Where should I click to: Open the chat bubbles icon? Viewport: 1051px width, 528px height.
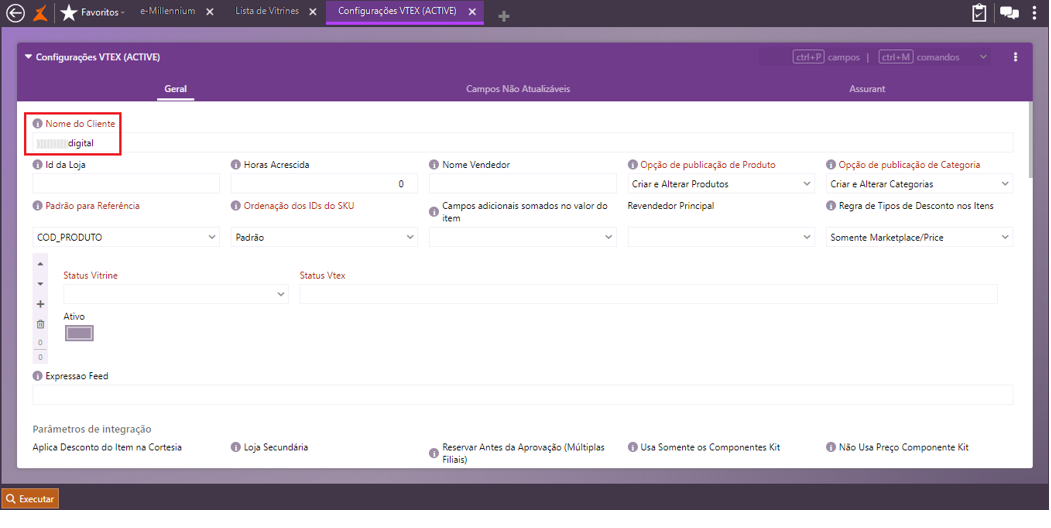(1009, 13)
